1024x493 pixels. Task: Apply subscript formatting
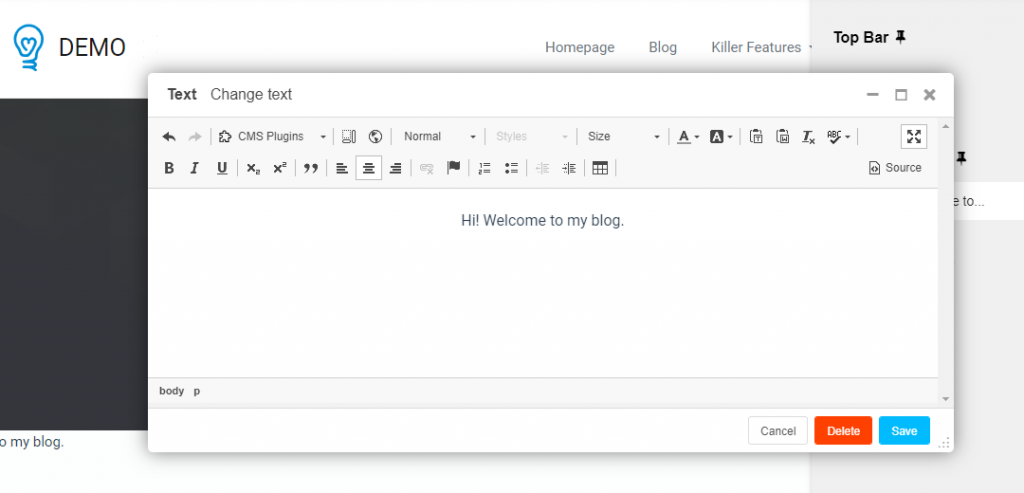[x=253, y=168]
